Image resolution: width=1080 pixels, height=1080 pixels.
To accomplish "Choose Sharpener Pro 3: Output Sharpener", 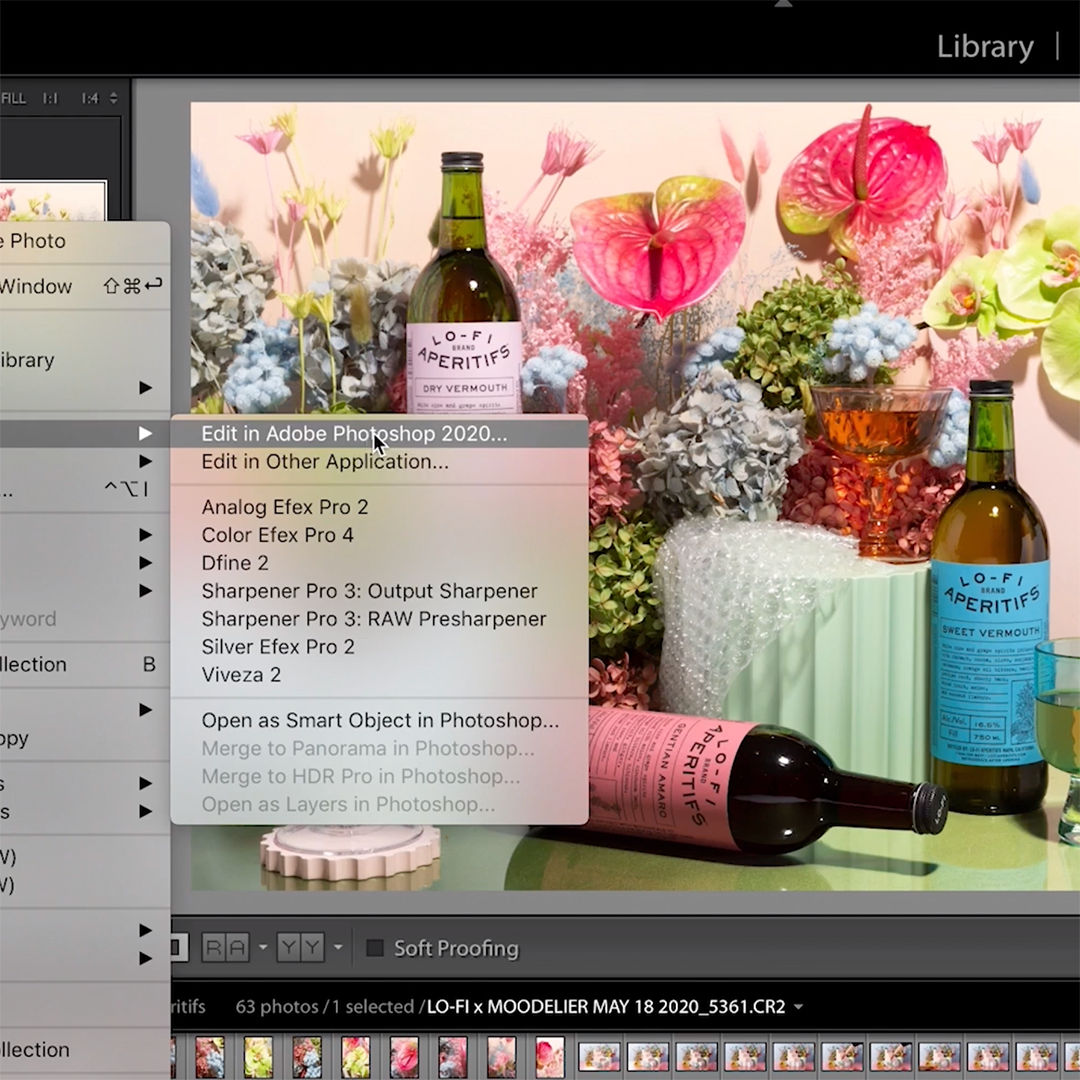I will [x=380, y=591].
